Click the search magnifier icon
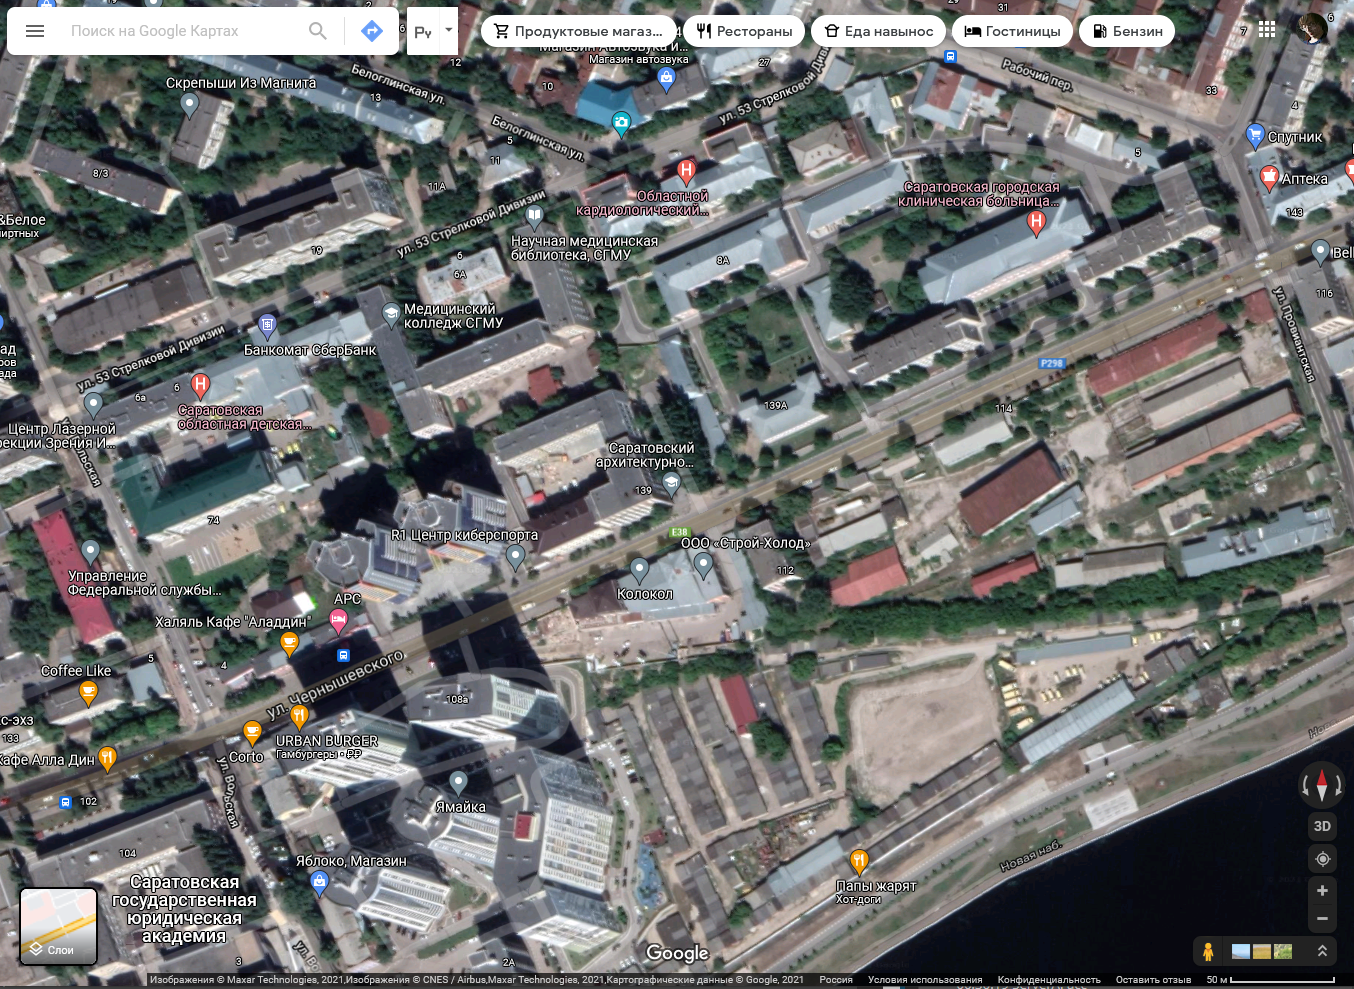This screenshot has height=989, width=1354. tap(318, 31)
